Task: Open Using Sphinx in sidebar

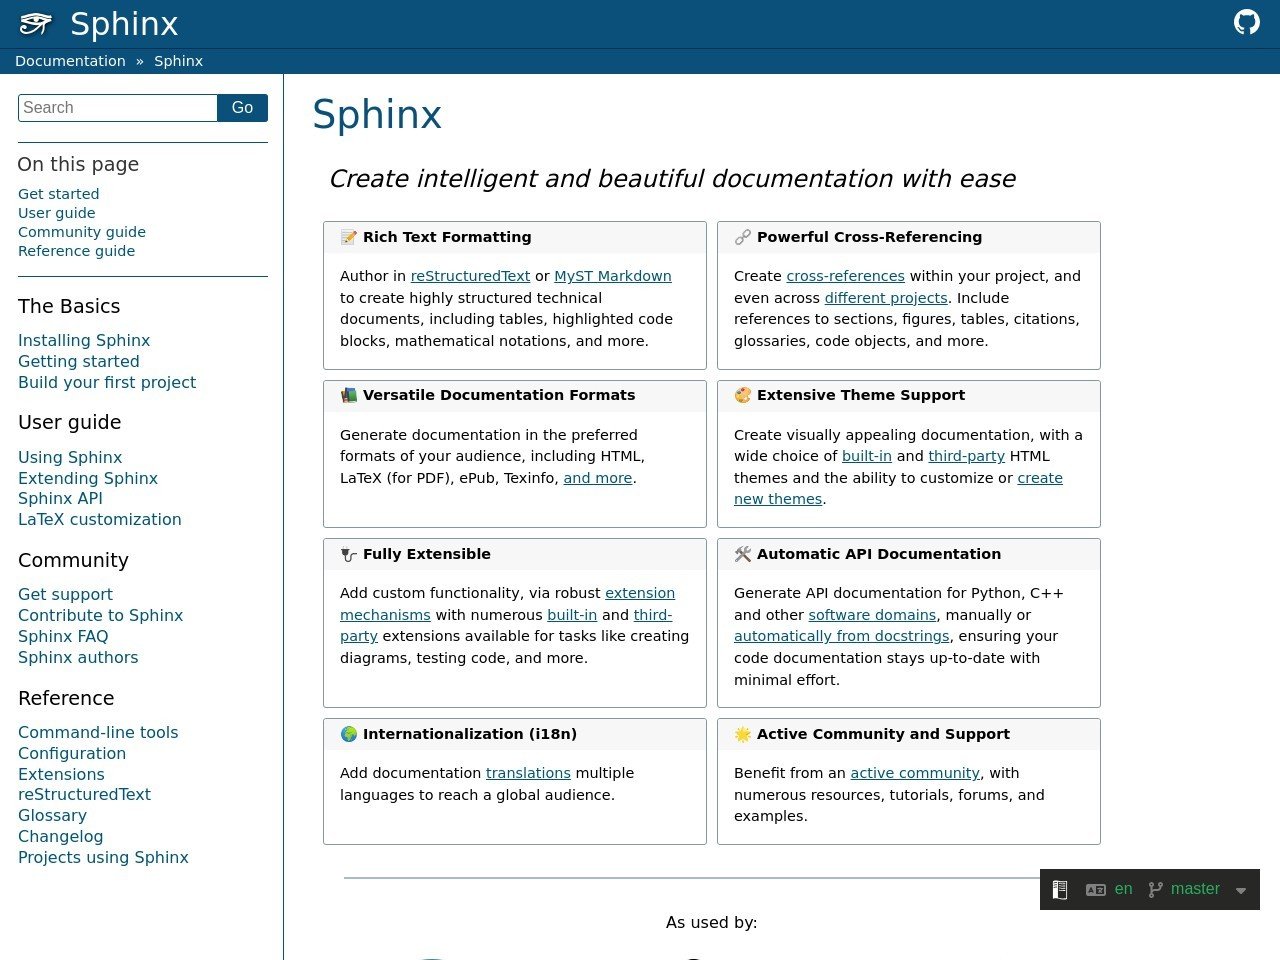Action: [70, 458]
